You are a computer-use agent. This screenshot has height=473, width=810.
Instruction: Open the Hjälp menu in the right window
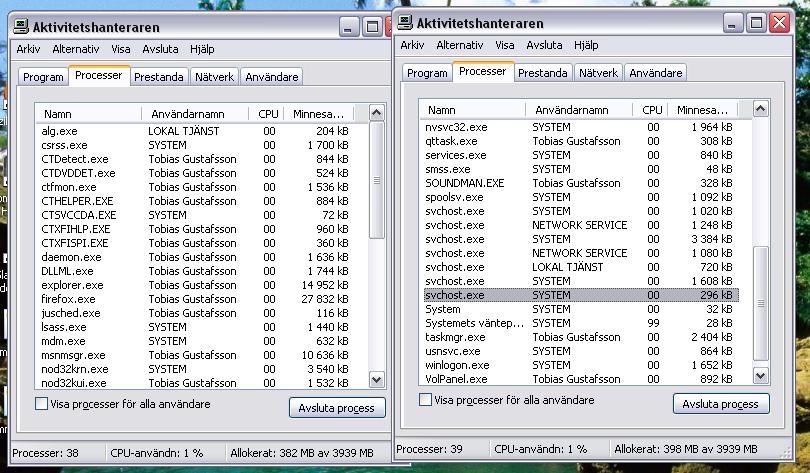[x=586, y=45]
